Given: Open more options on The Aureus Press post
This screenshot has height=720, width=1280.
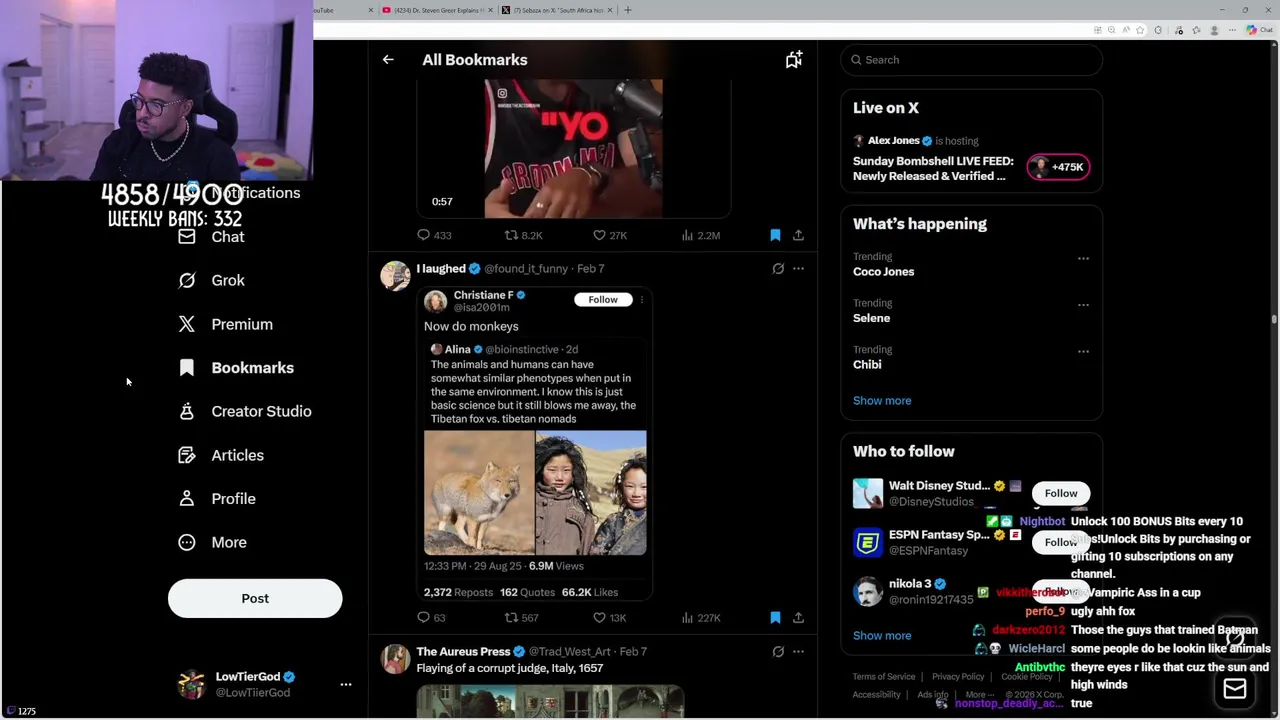Looking at the screenshot, I should 798,652.
